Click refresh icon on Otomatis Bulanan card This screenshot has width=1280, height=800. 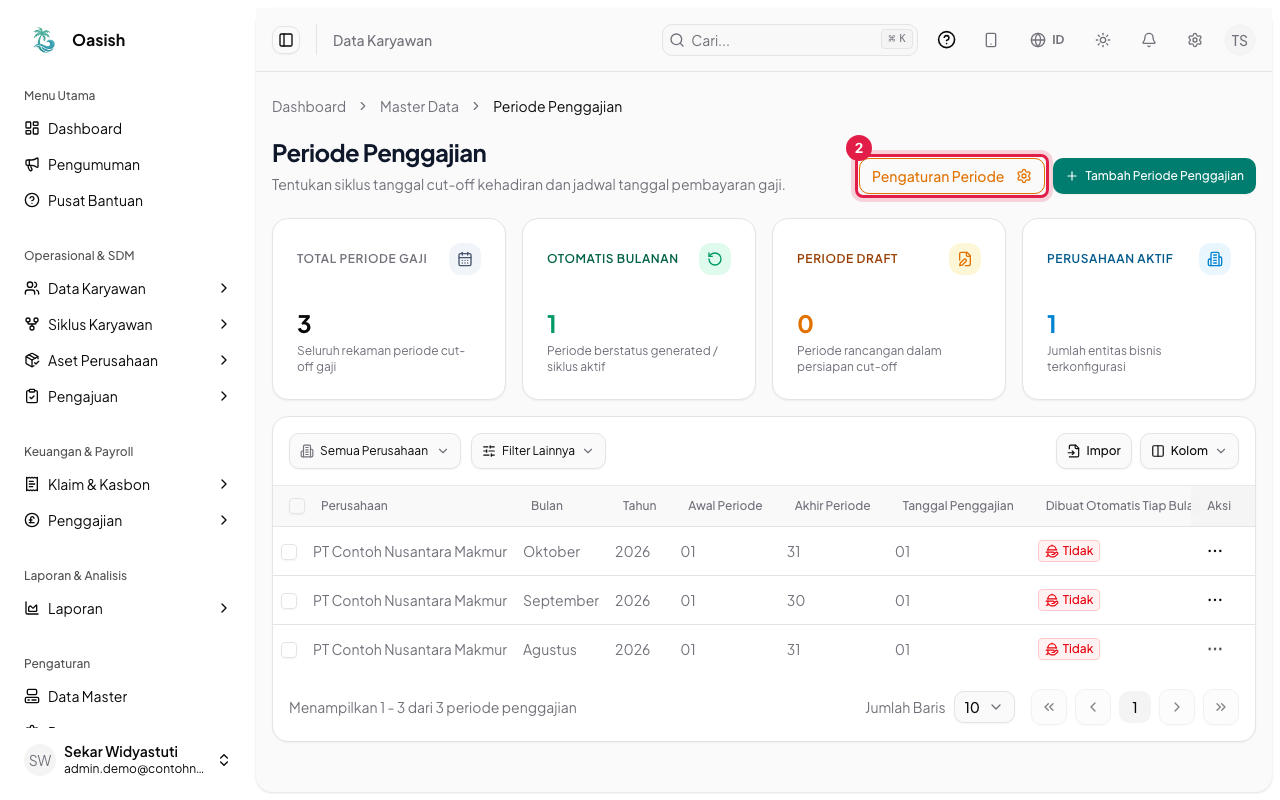click(x=715, y=259)
